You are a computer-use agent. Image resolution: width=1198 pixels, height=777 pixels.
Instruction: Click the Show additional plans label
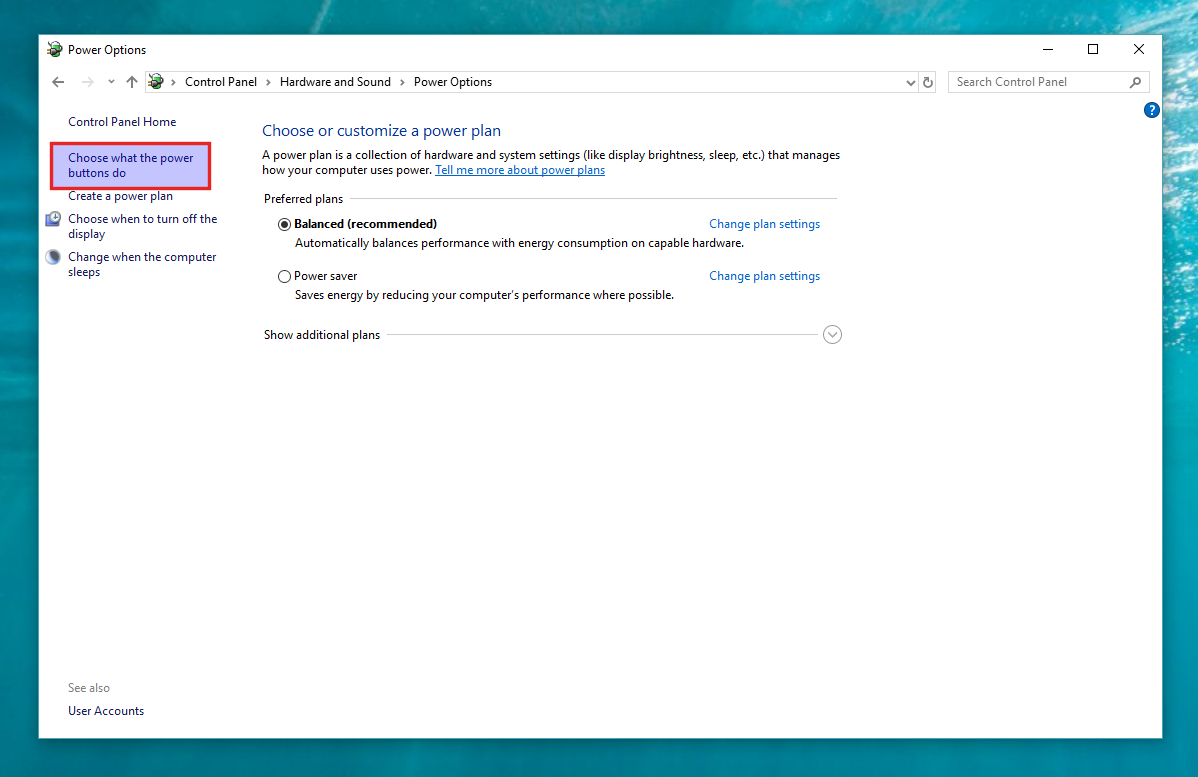pyautogui.click(x=322, y=335)
